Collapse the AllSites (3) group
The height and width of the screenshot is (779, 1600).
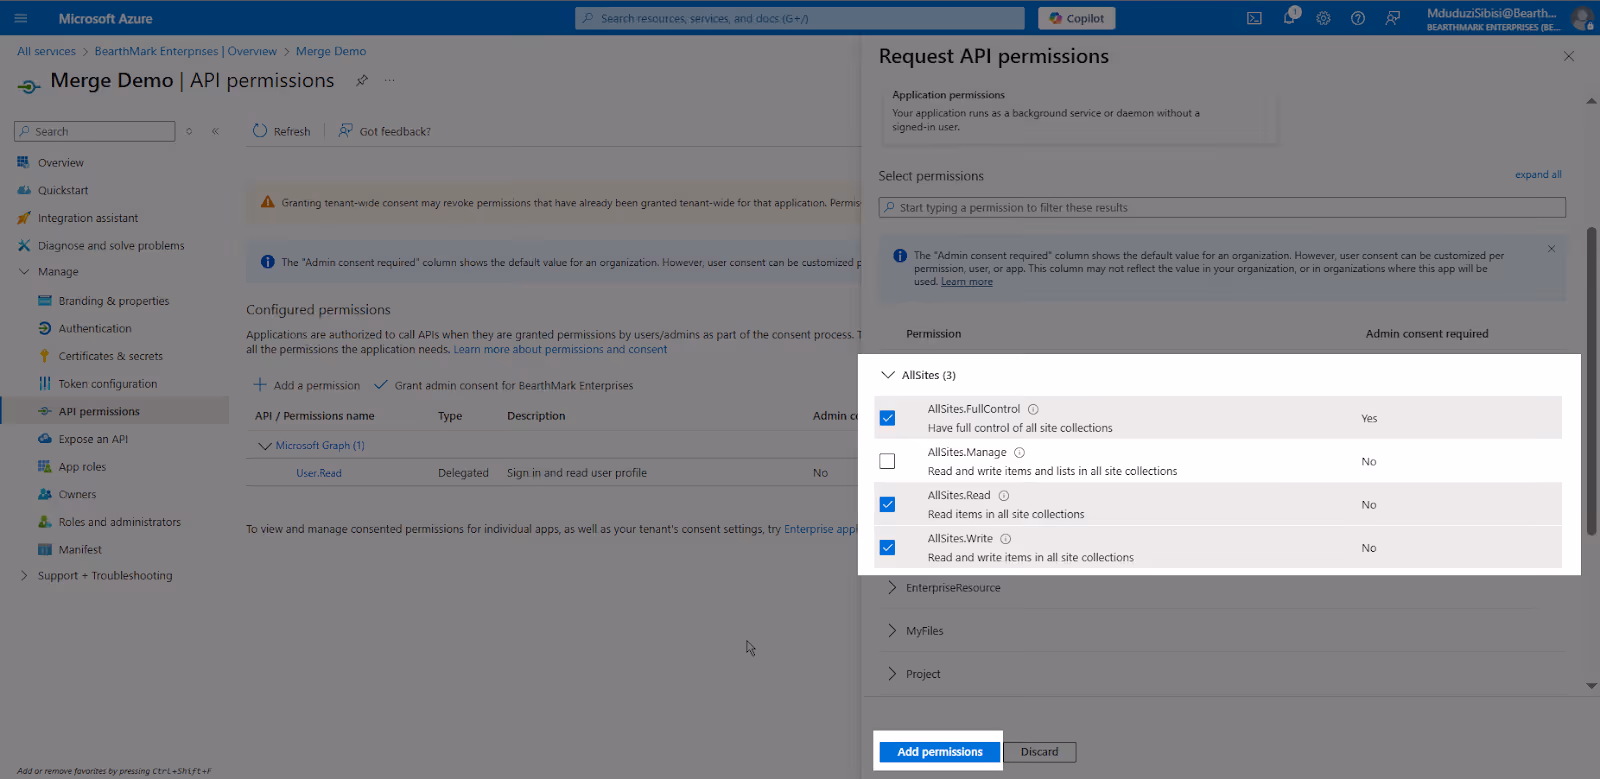click(x=887, y=375)
